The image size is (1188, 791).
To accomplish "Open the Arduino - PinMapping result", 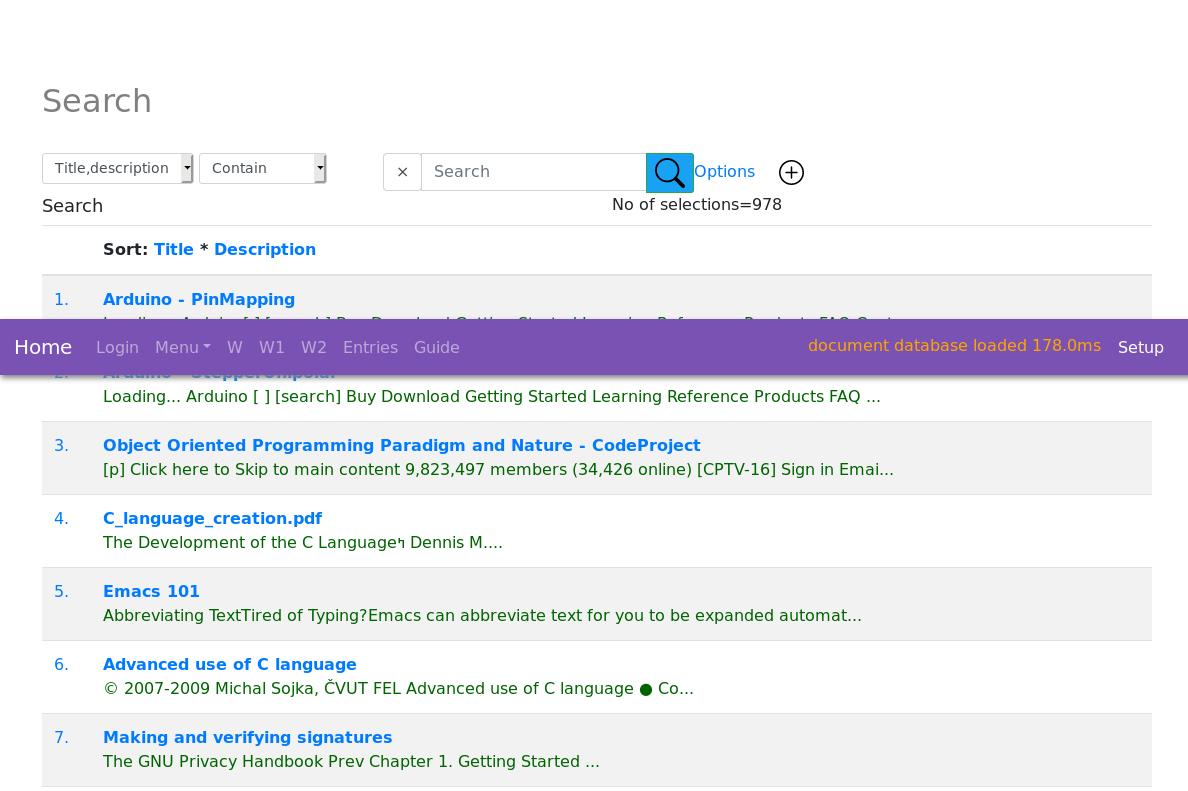I will [198, 299].
